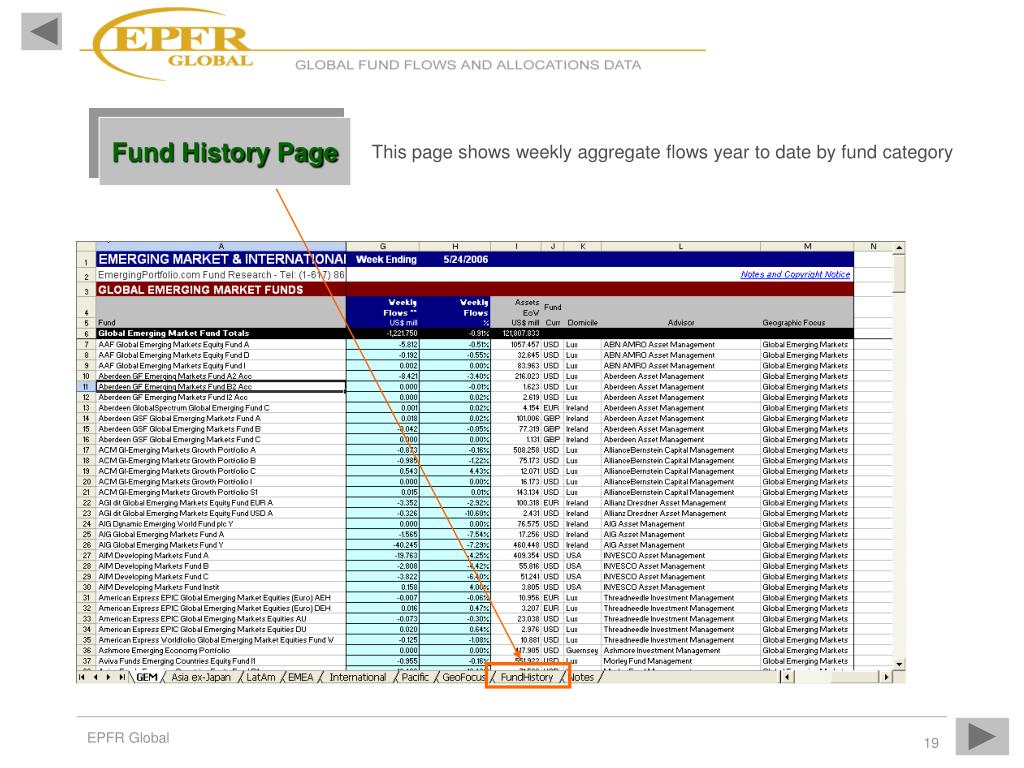Viewport: 1024px width, 768px height.
Task: Click the Advisor column heading
Action: pos(680,323)
